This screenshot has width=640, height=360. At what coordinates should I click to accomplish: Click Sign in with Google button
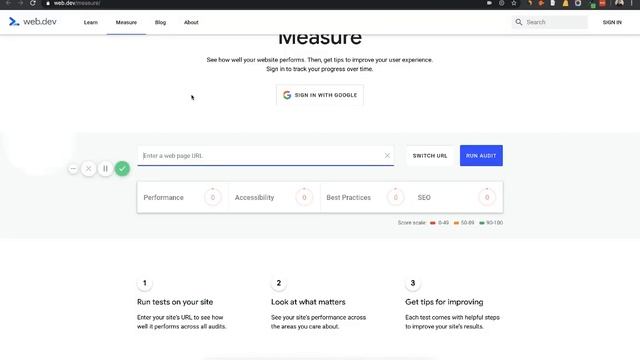tap(320, 95)
